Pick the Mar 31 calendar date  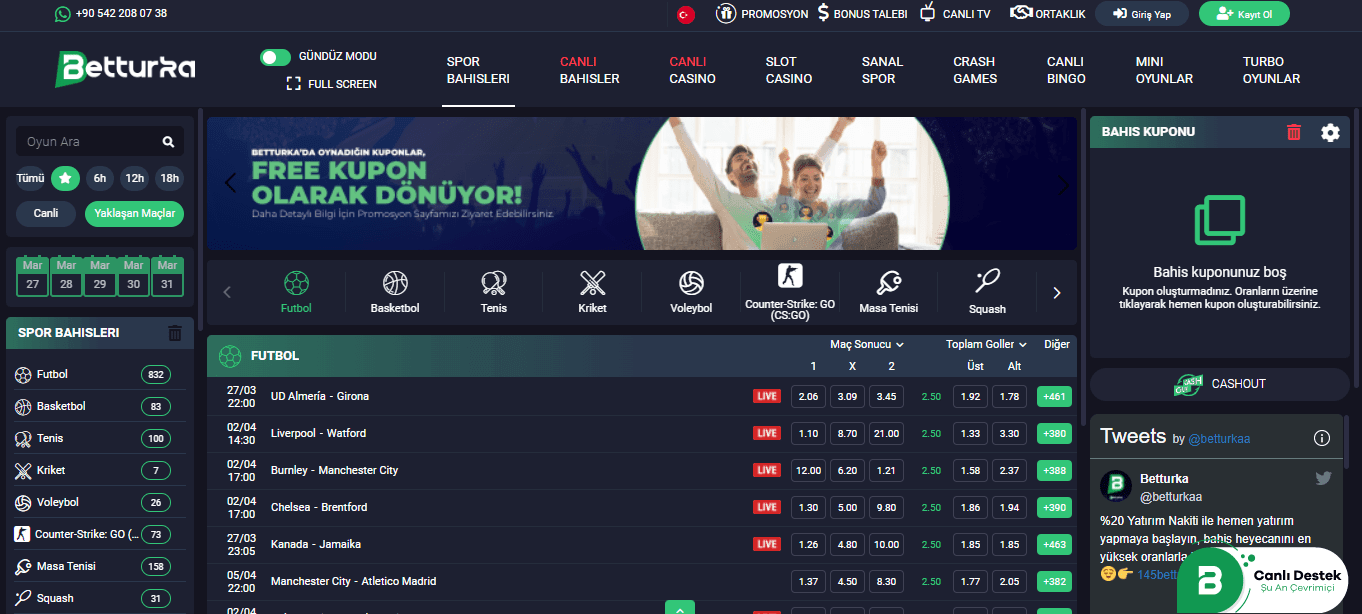167,277
